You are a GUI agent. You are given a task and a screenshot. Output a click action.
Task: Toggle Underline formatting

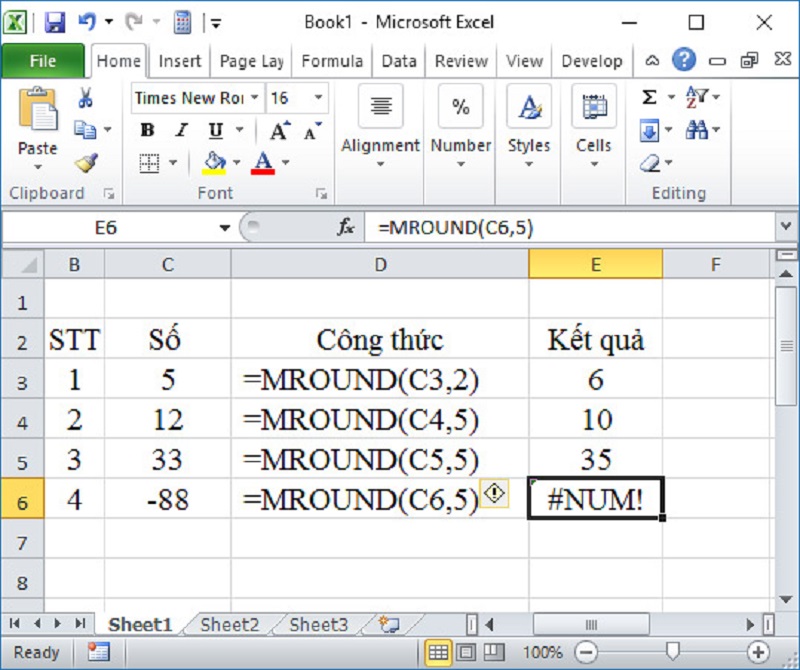(216, 131)
